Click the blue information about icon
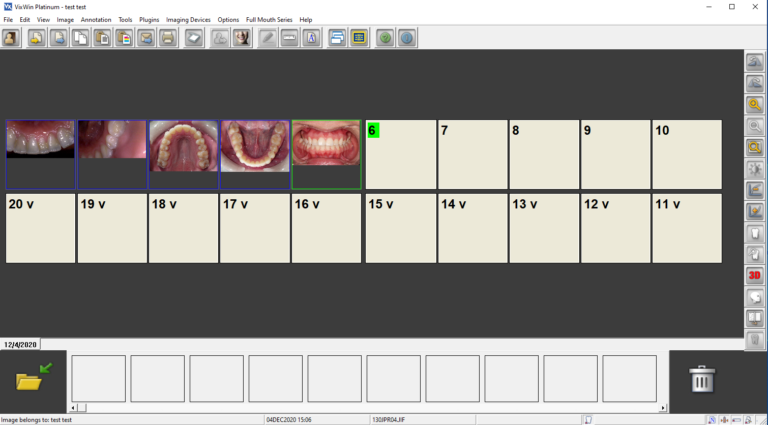This screenshot has height=425, width=768. coord(407,38)
